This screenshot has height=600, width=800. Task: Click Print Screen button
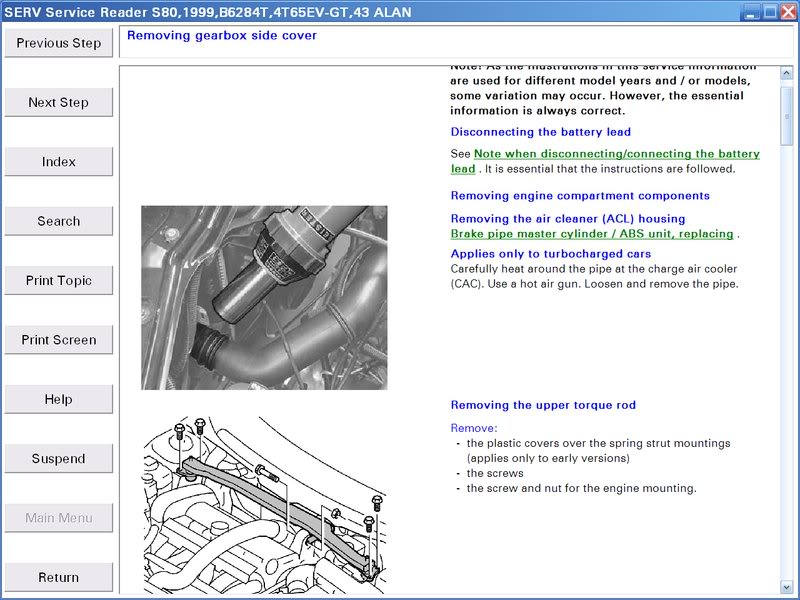coord(59,340)
